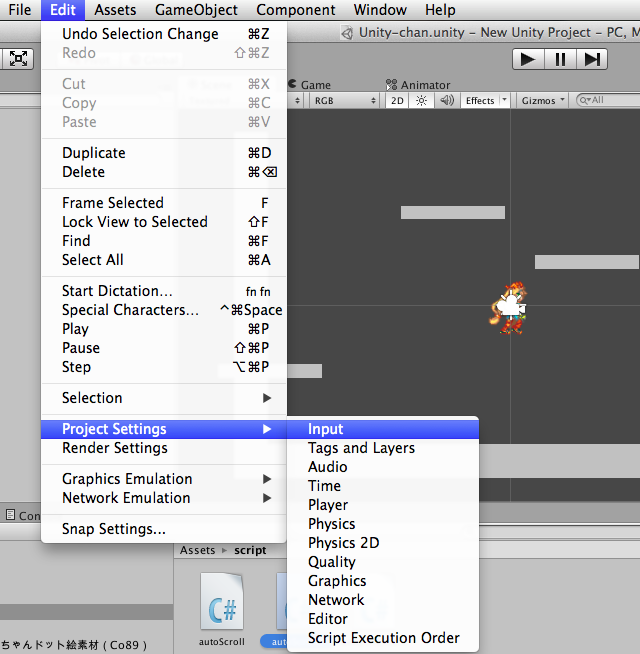
Task: Open the RGB render mode dropdown
Action: tap(344, 101)
